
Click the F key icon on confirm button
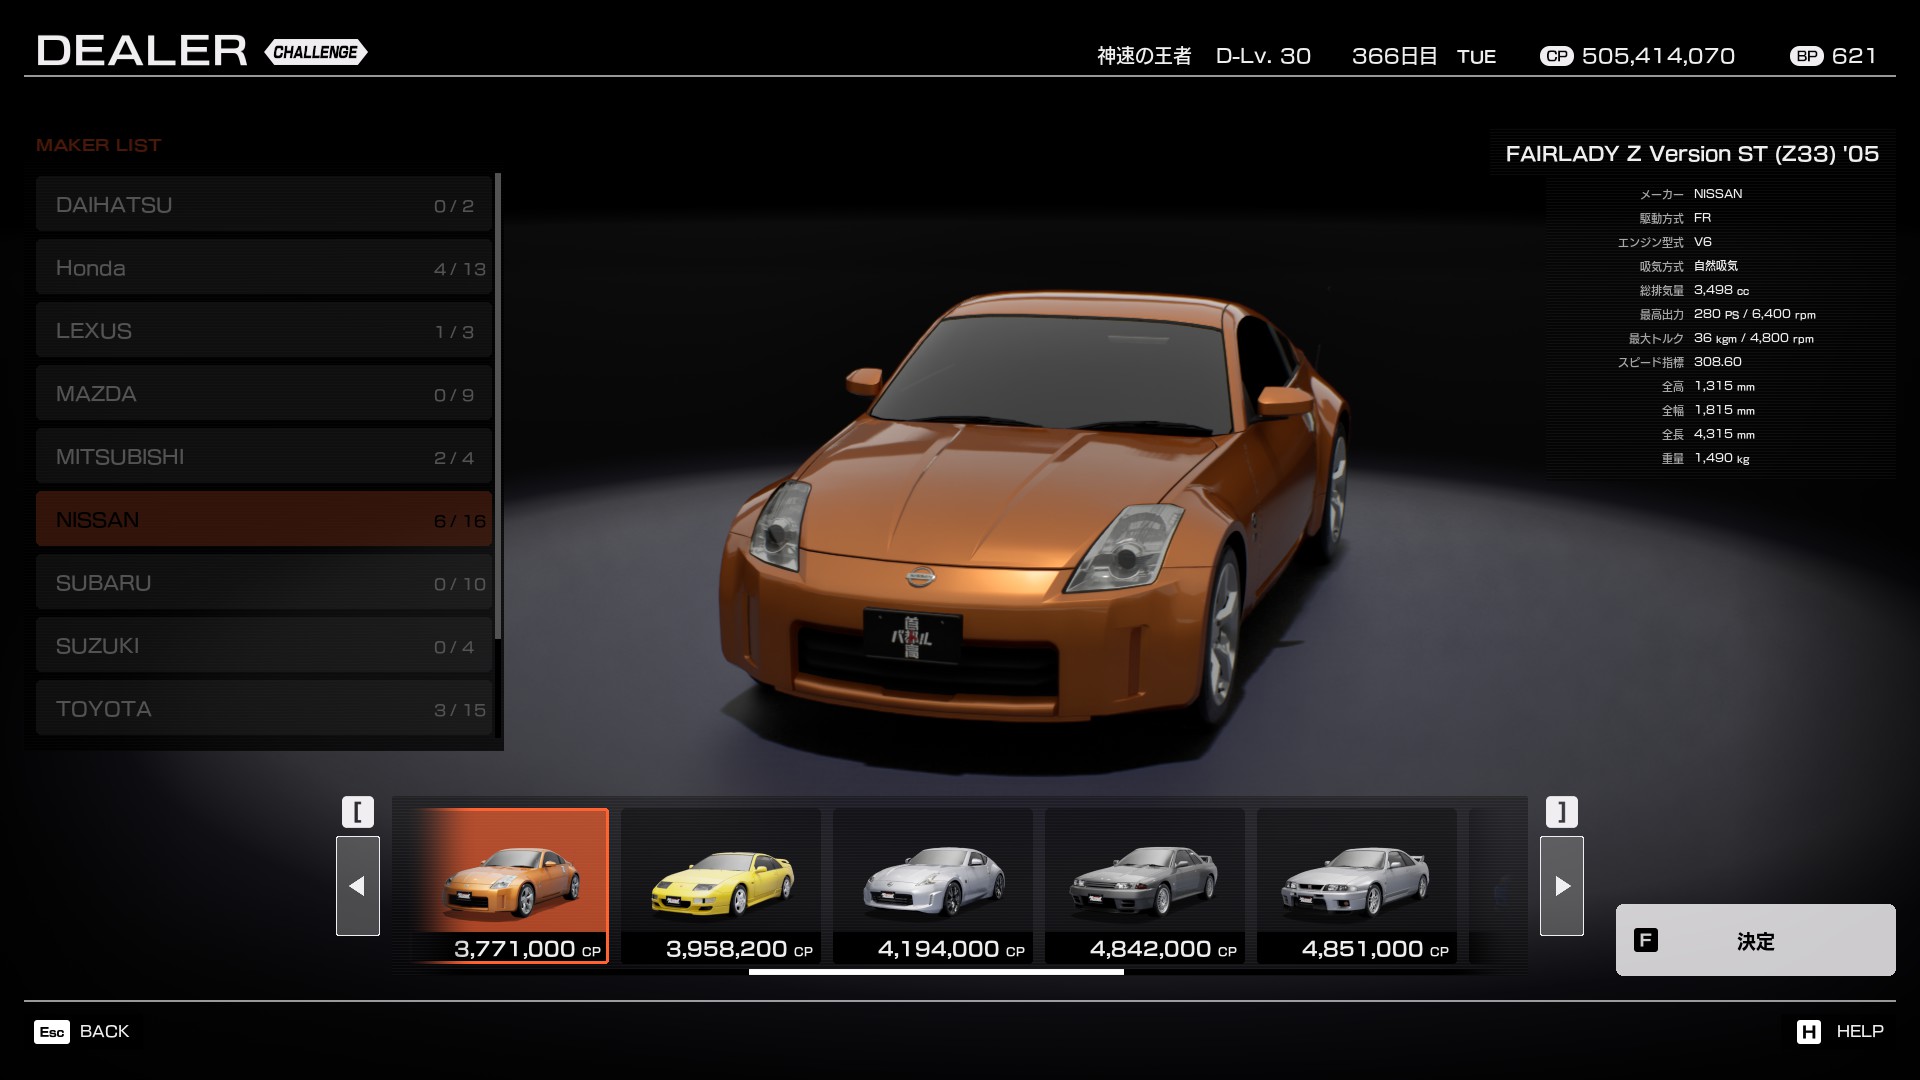(x=1645, y=940)
